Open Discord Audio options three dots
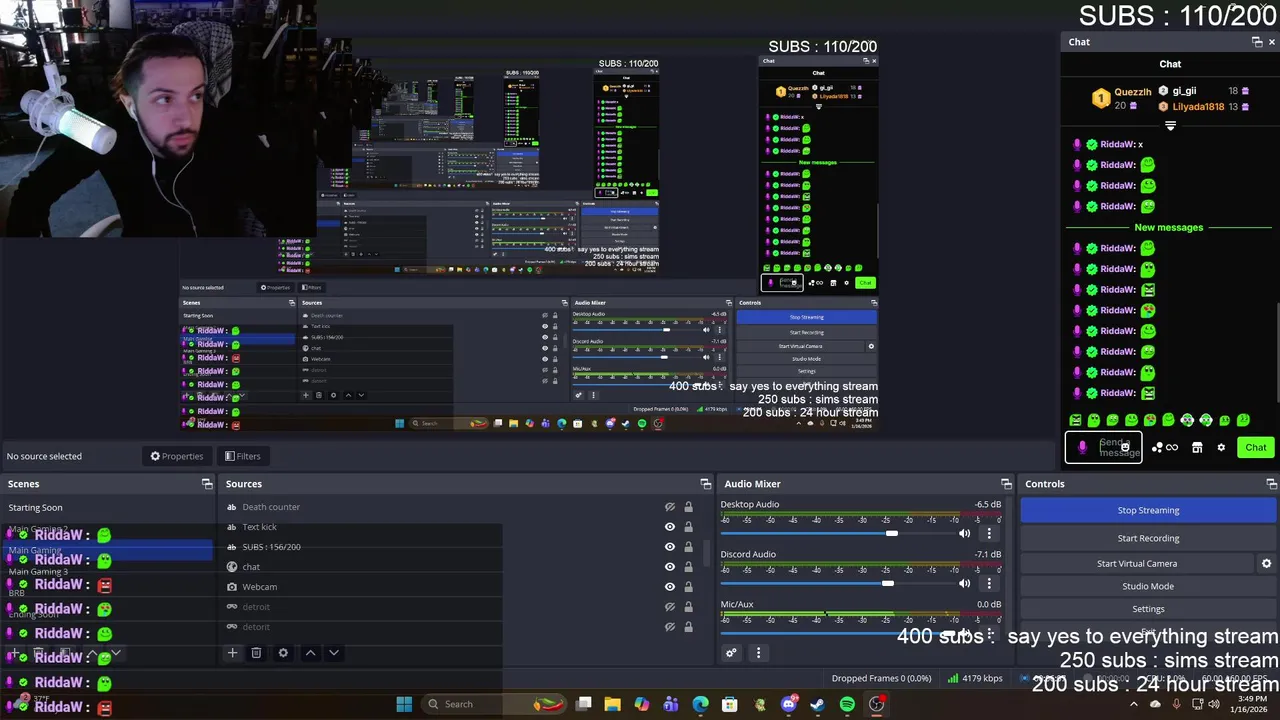 (989, 583)
